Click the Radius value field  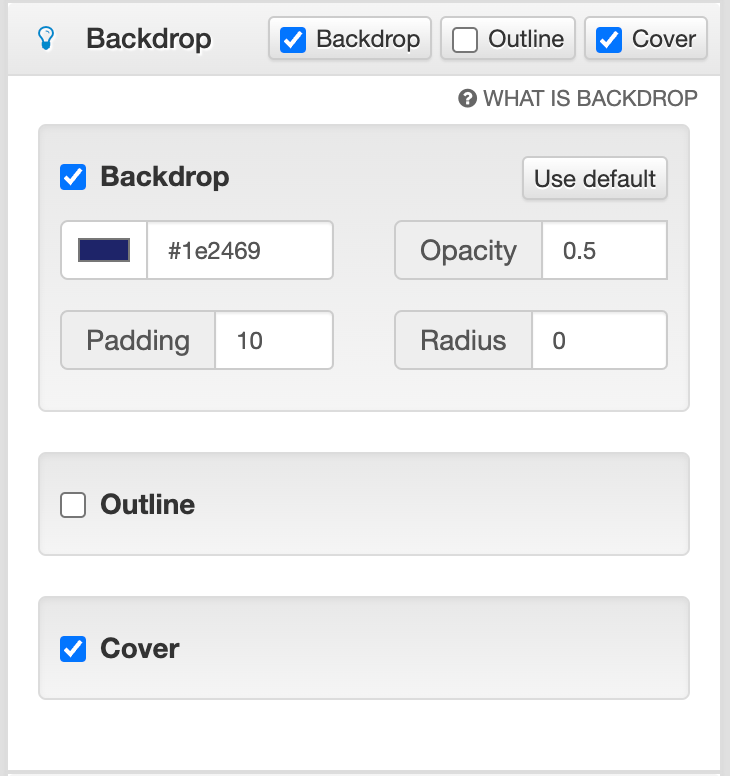coord(598,341)
